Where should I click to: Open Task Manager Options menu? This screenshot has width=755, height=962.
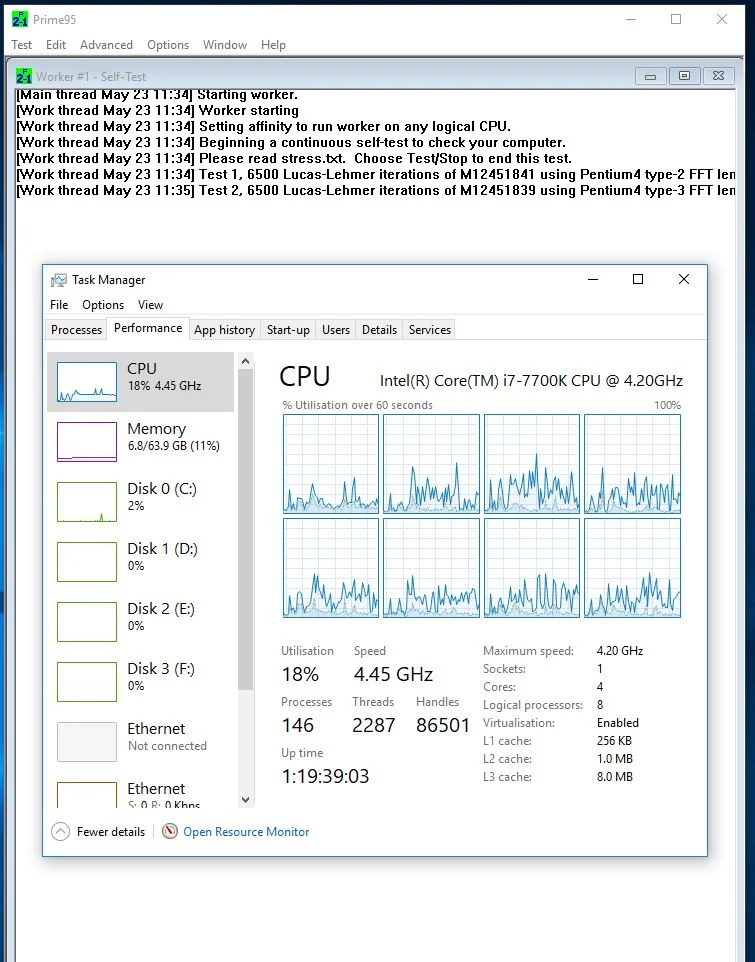pyautogui.click(x=103, y=305)
